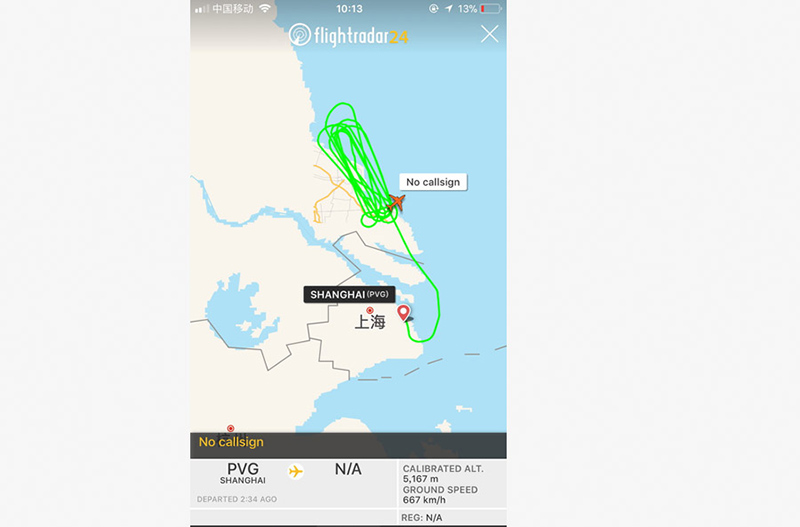Tap the cellular signal bars
This screenshot has height=527, width=800.
(x=202, y=9)
